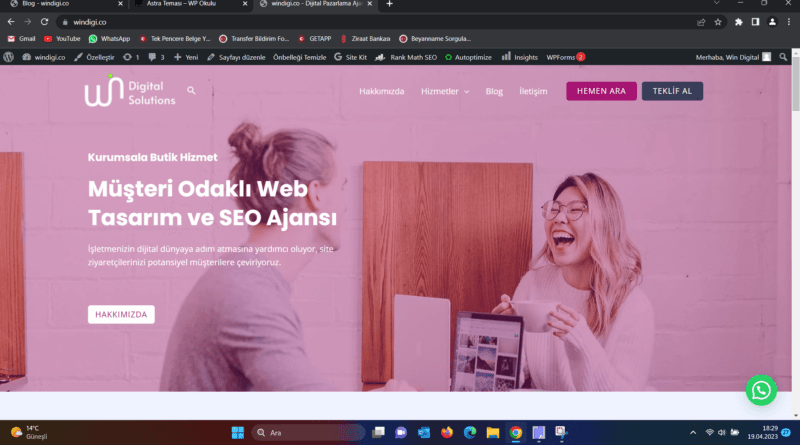Open the clock showing 18:29
This screenshot has height=445, width=800.
tap(763, 432)
